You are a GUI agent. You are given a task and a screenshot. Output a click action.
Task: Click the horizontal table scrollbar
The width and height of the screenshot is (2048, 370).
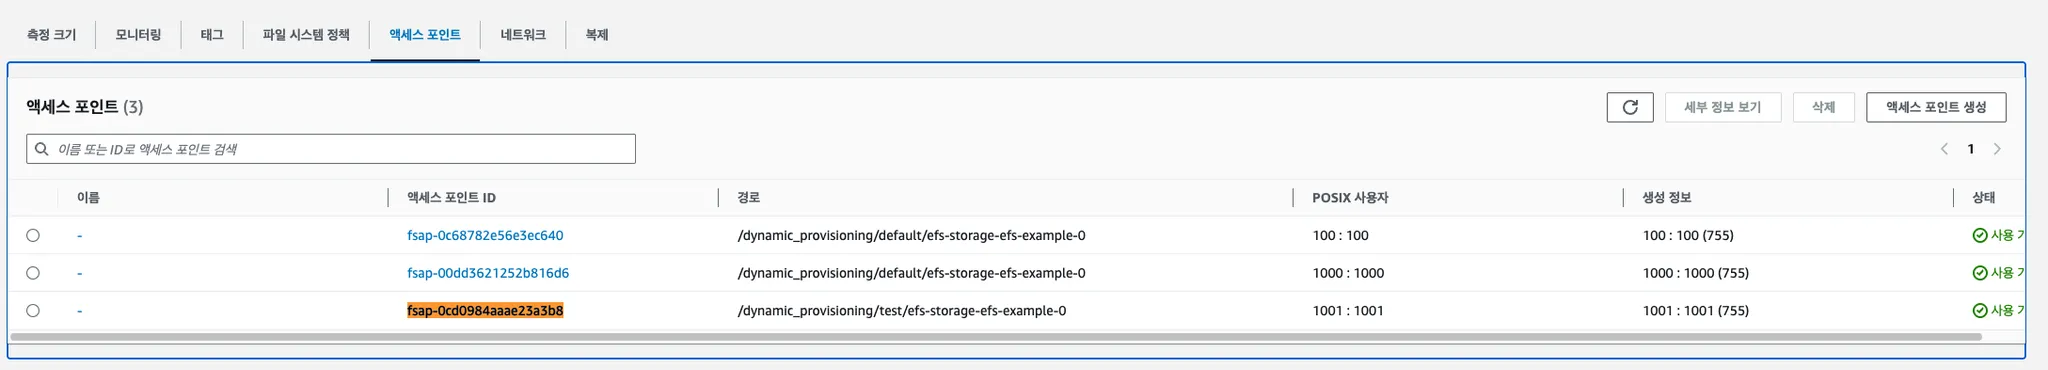996,337
